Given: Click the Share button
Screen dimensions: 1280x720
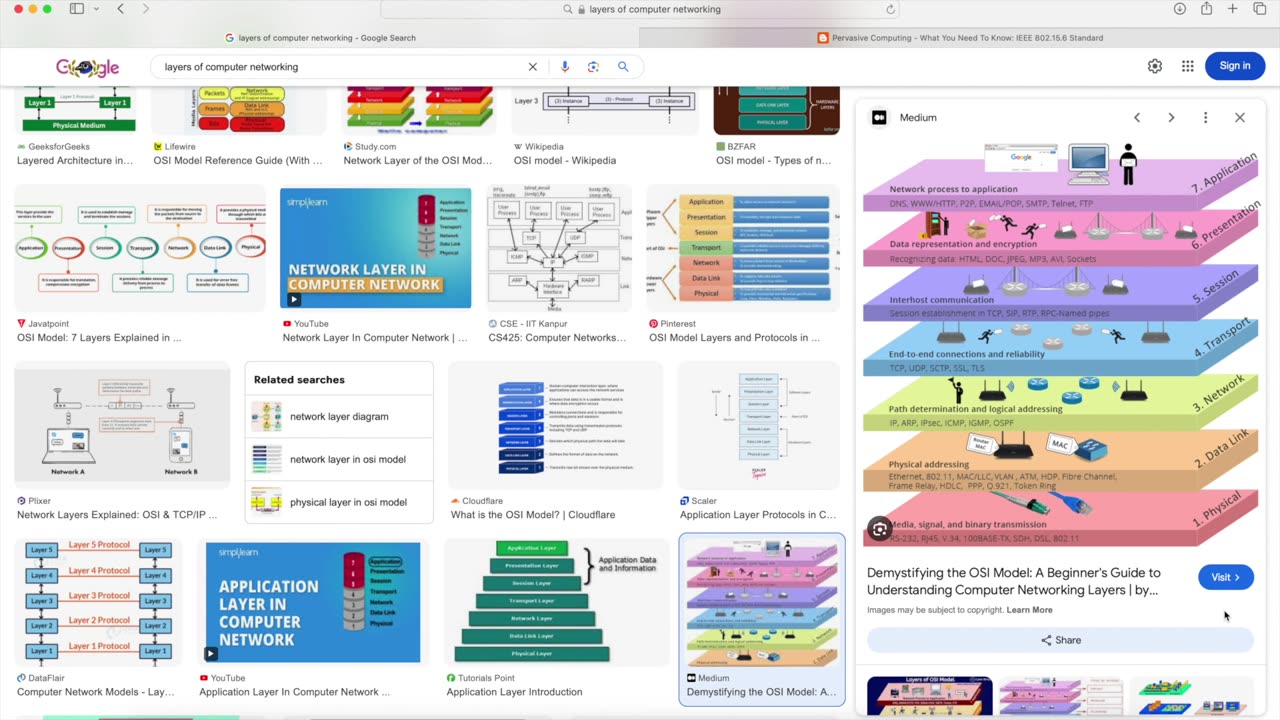Looking at the screenshot, I should 1060,640.
